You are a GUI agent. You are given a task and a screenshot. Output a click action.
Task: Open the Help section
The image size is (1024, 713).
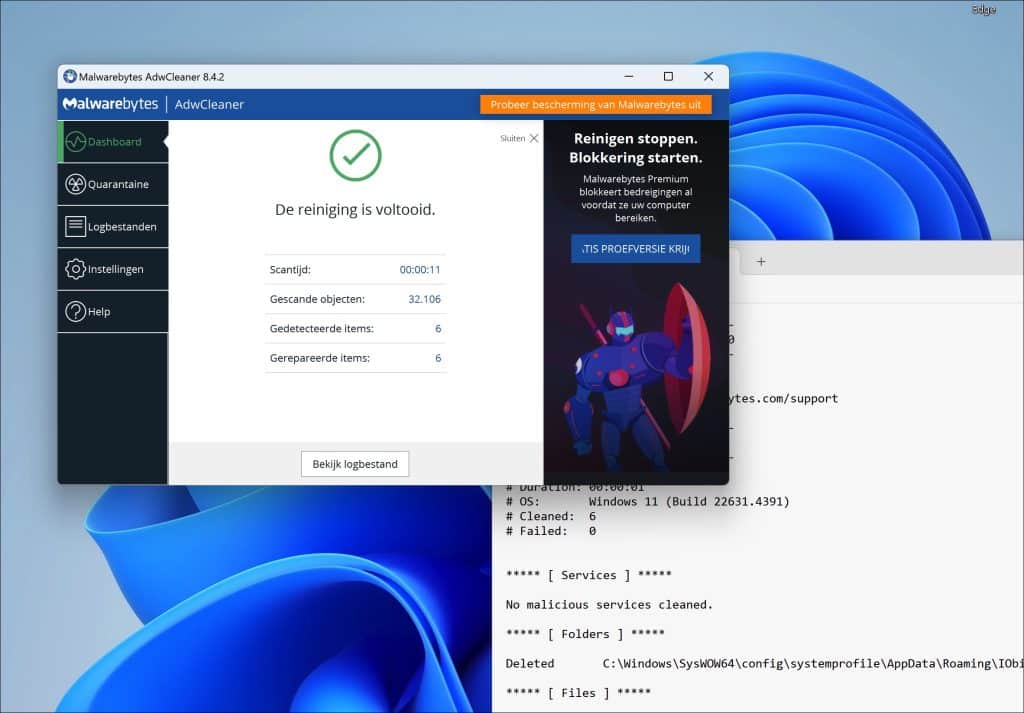(113, 311)
